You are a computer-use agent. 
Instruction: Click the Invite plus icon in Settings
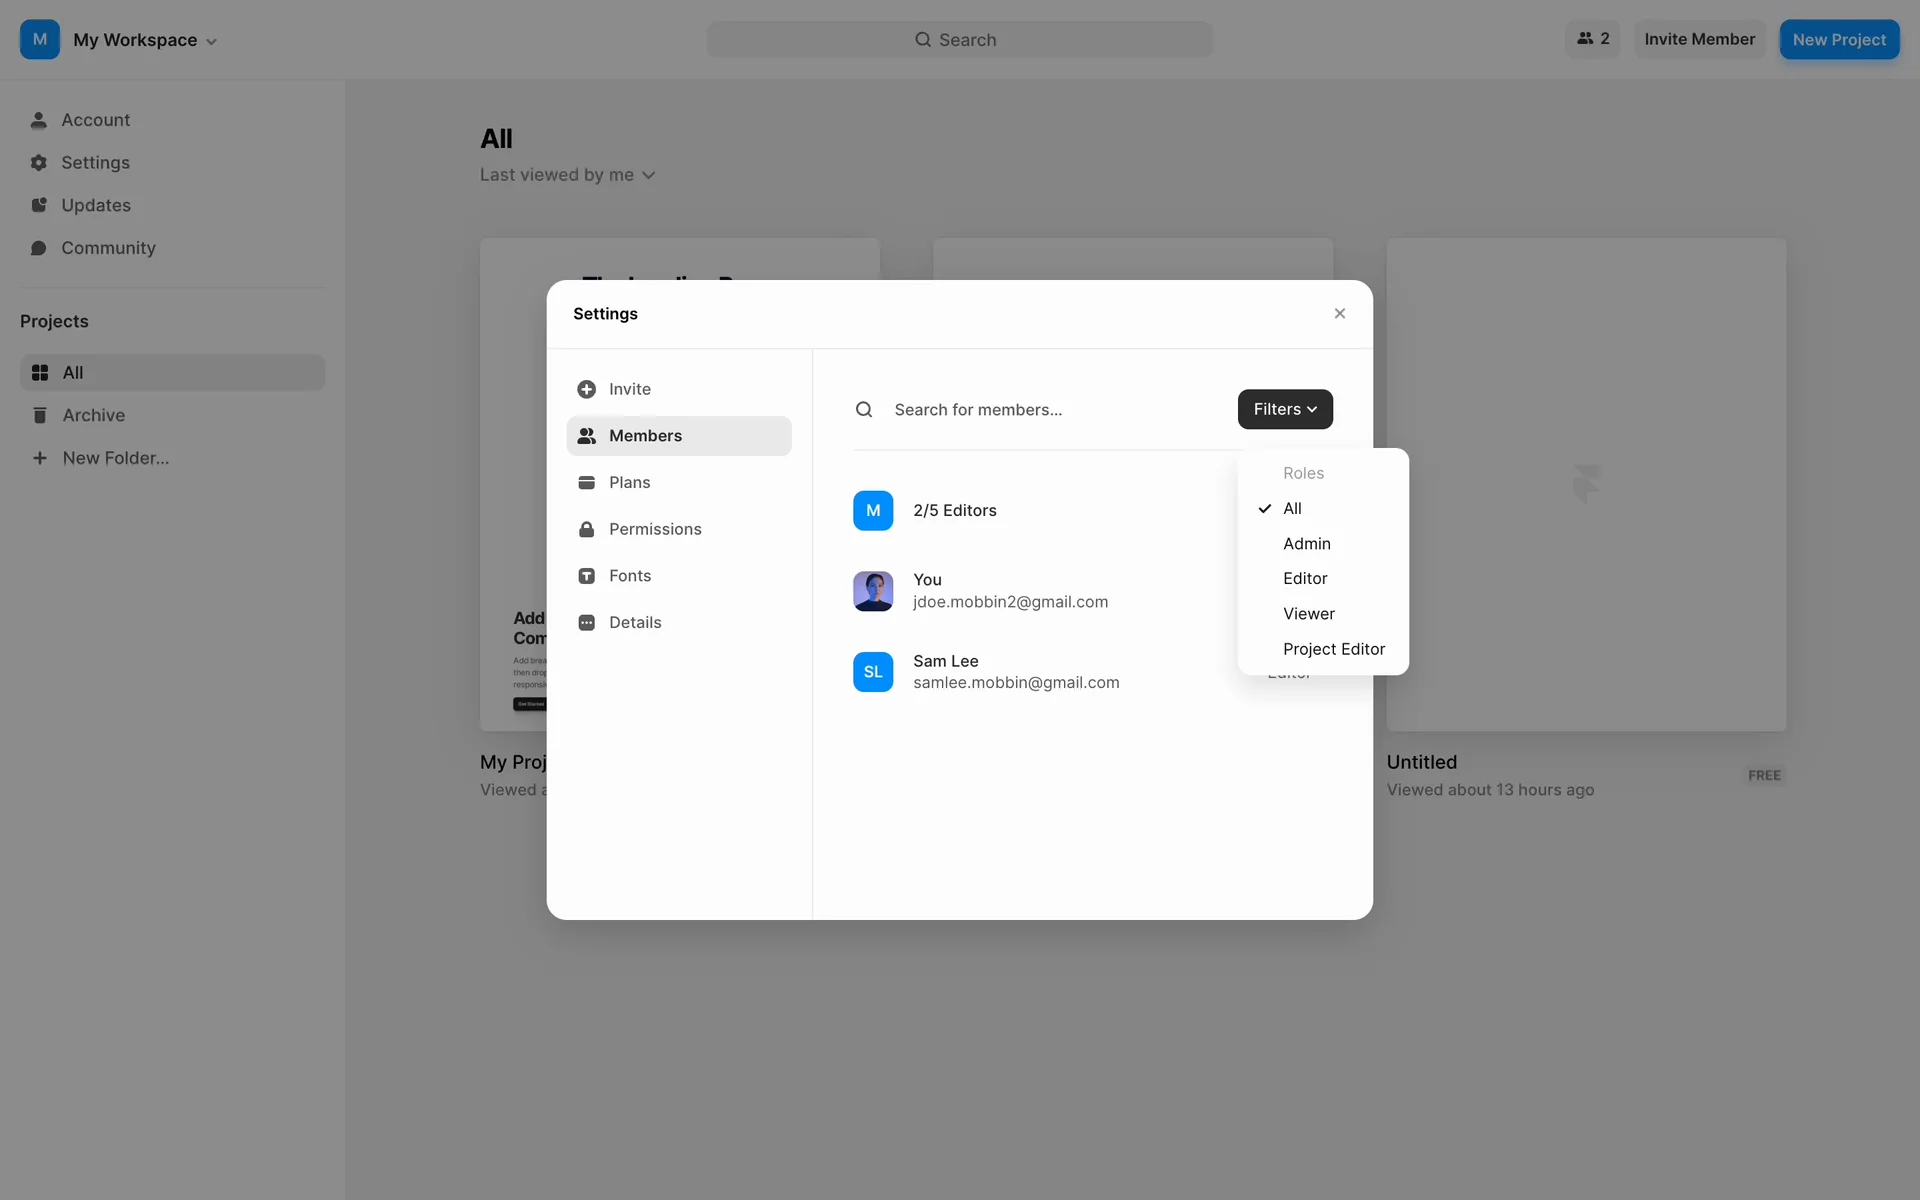586,389
